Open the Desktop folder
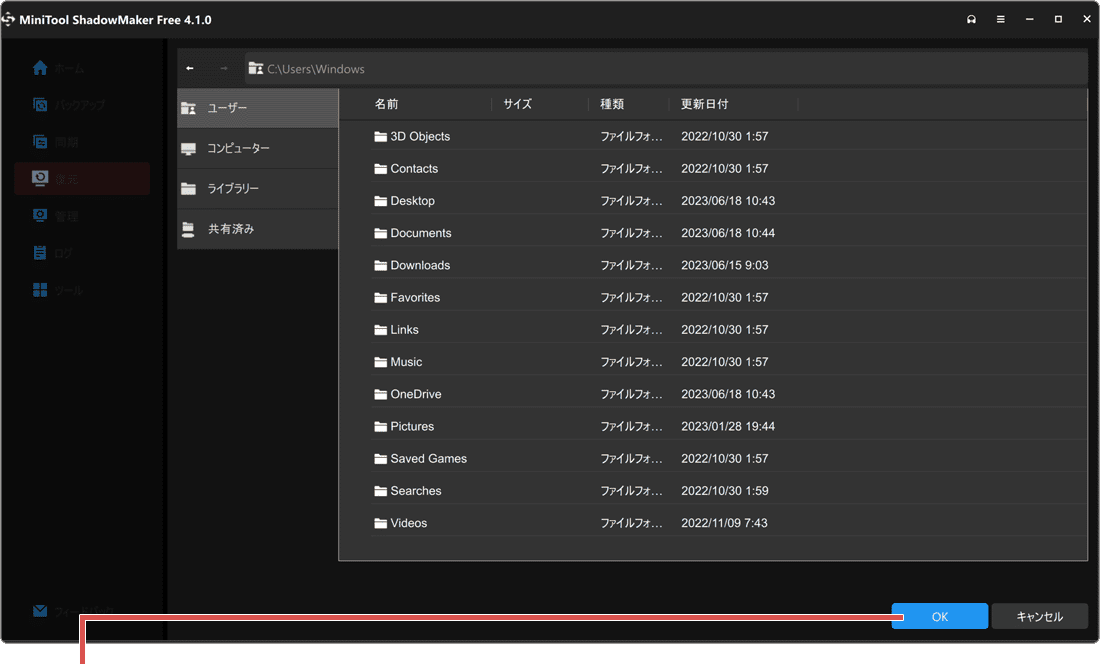Viewport: 1100px width, 664px height. pos(412,200)
